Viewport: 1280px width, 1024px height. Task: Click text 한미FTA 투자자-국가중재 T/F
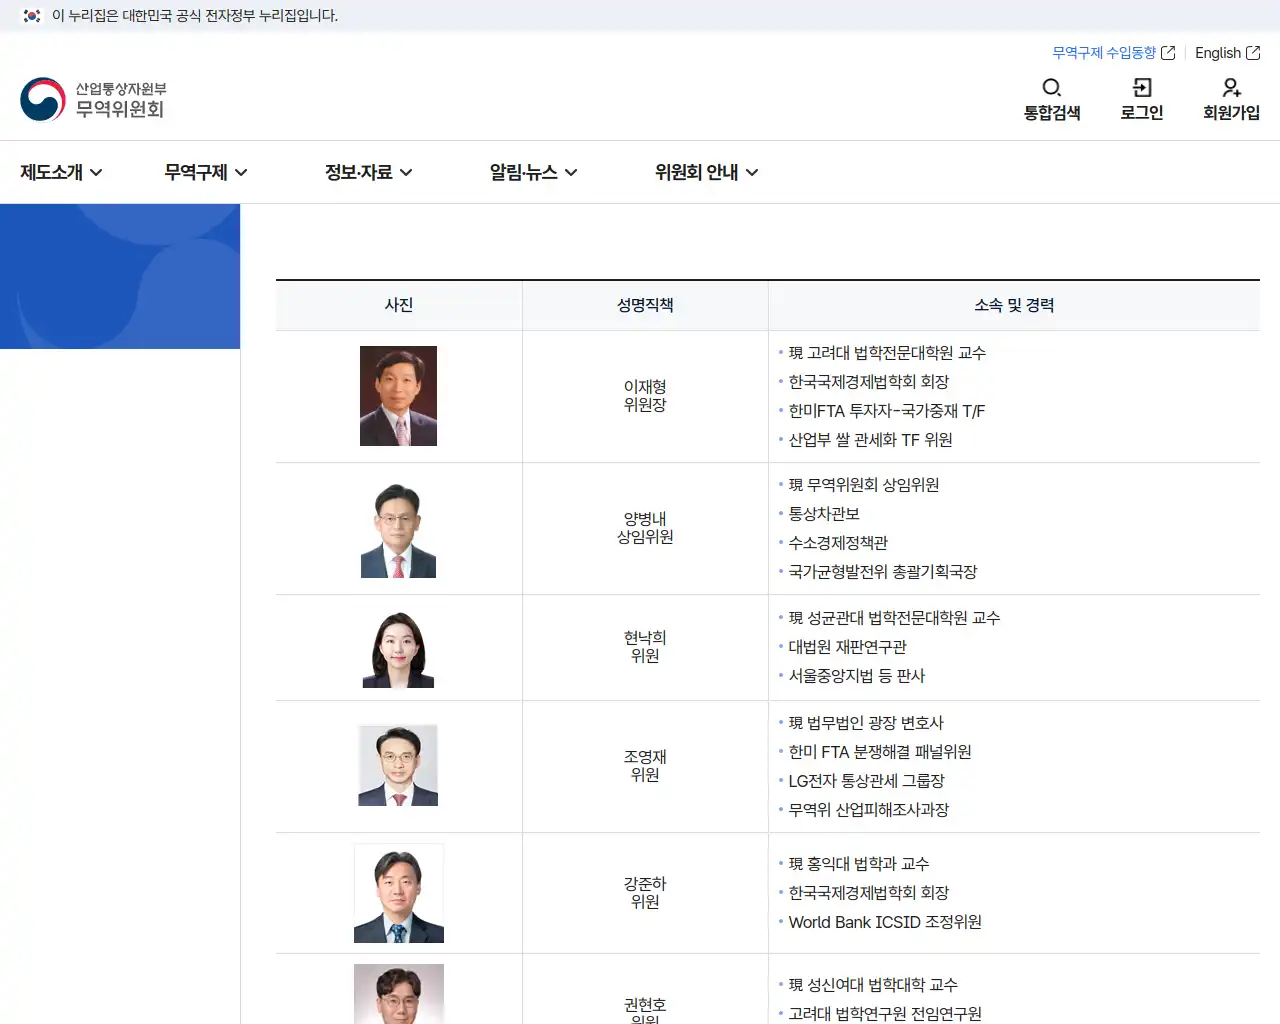(887, 411)
